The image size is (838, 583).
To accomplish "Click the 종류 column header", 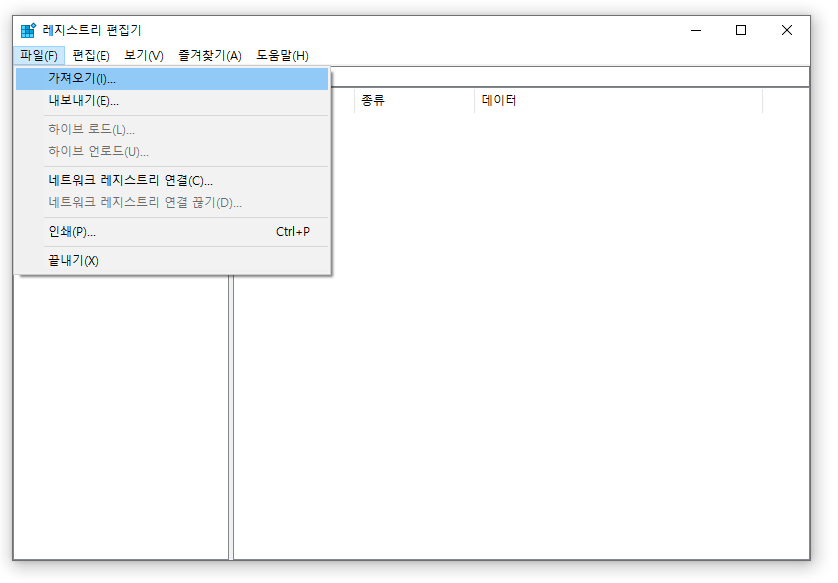I will [x=414, y=100].
